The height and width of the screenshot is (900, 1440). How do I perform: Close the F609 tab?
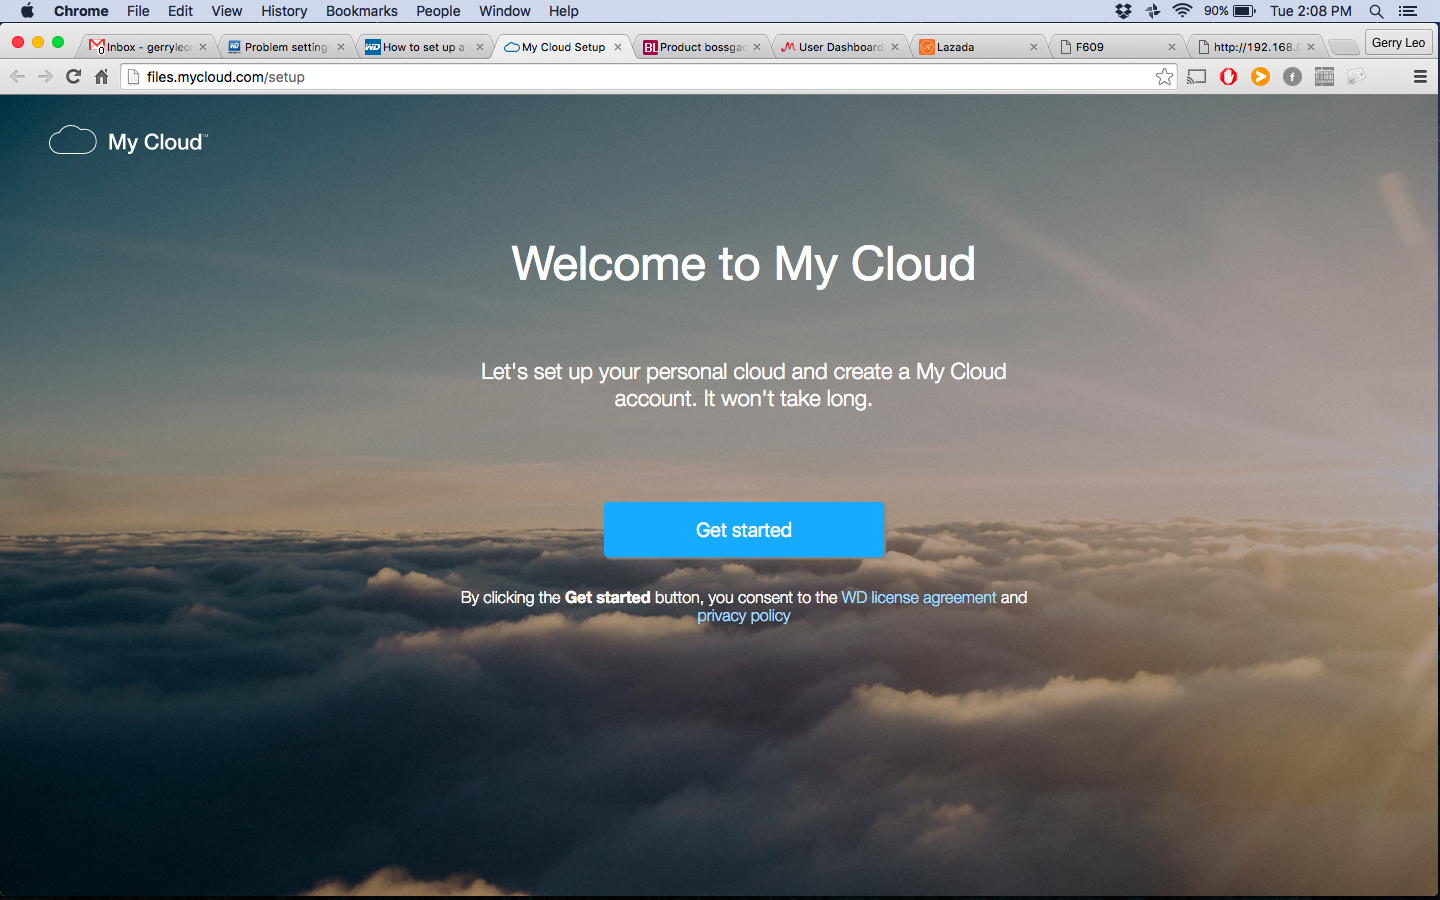[x=1172, y=47]
